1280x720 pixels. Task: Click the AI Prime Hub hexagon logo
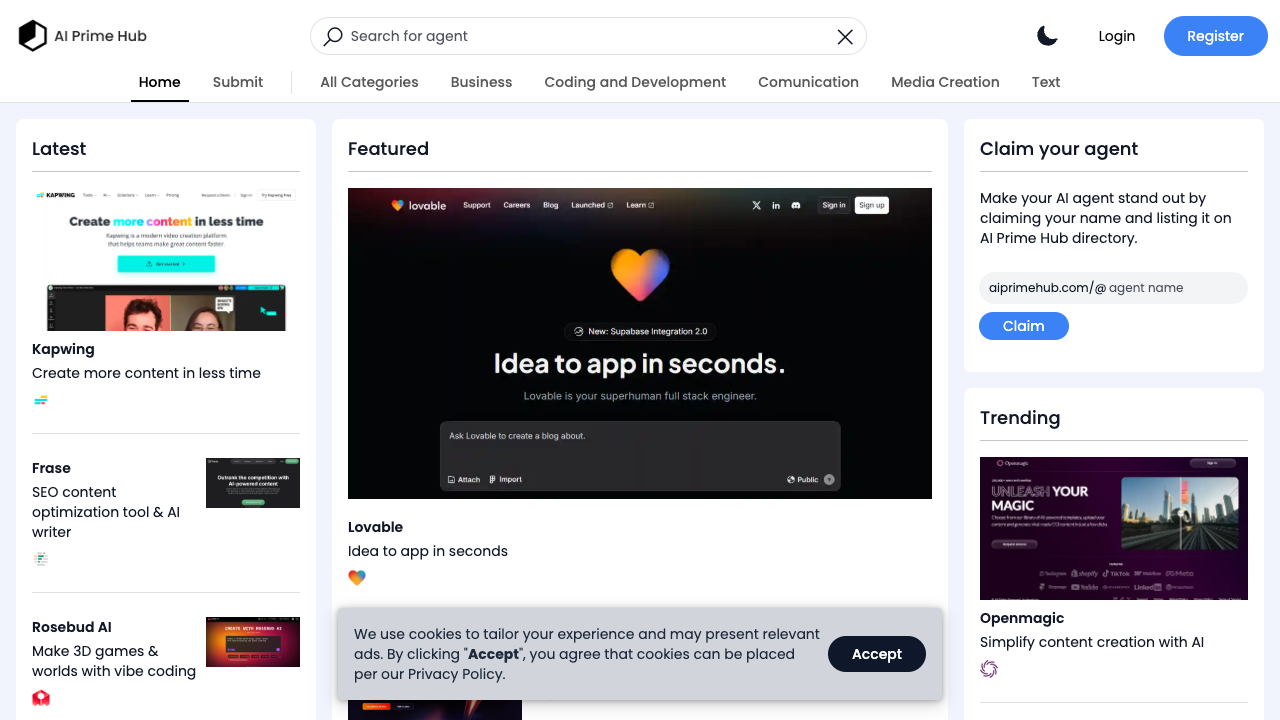click(31, 35)
